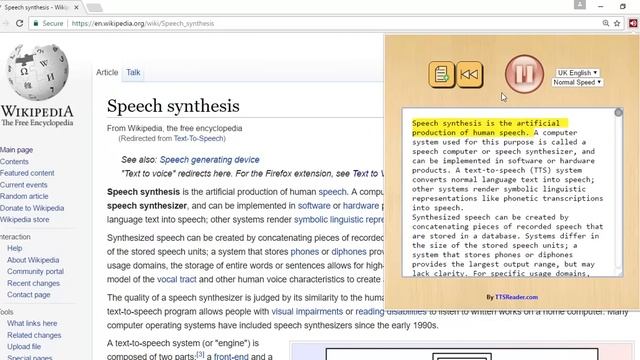Click the Wikipedia globe logo
The width and height of the screenshot is (640, 360).
[x=38, y=72]
